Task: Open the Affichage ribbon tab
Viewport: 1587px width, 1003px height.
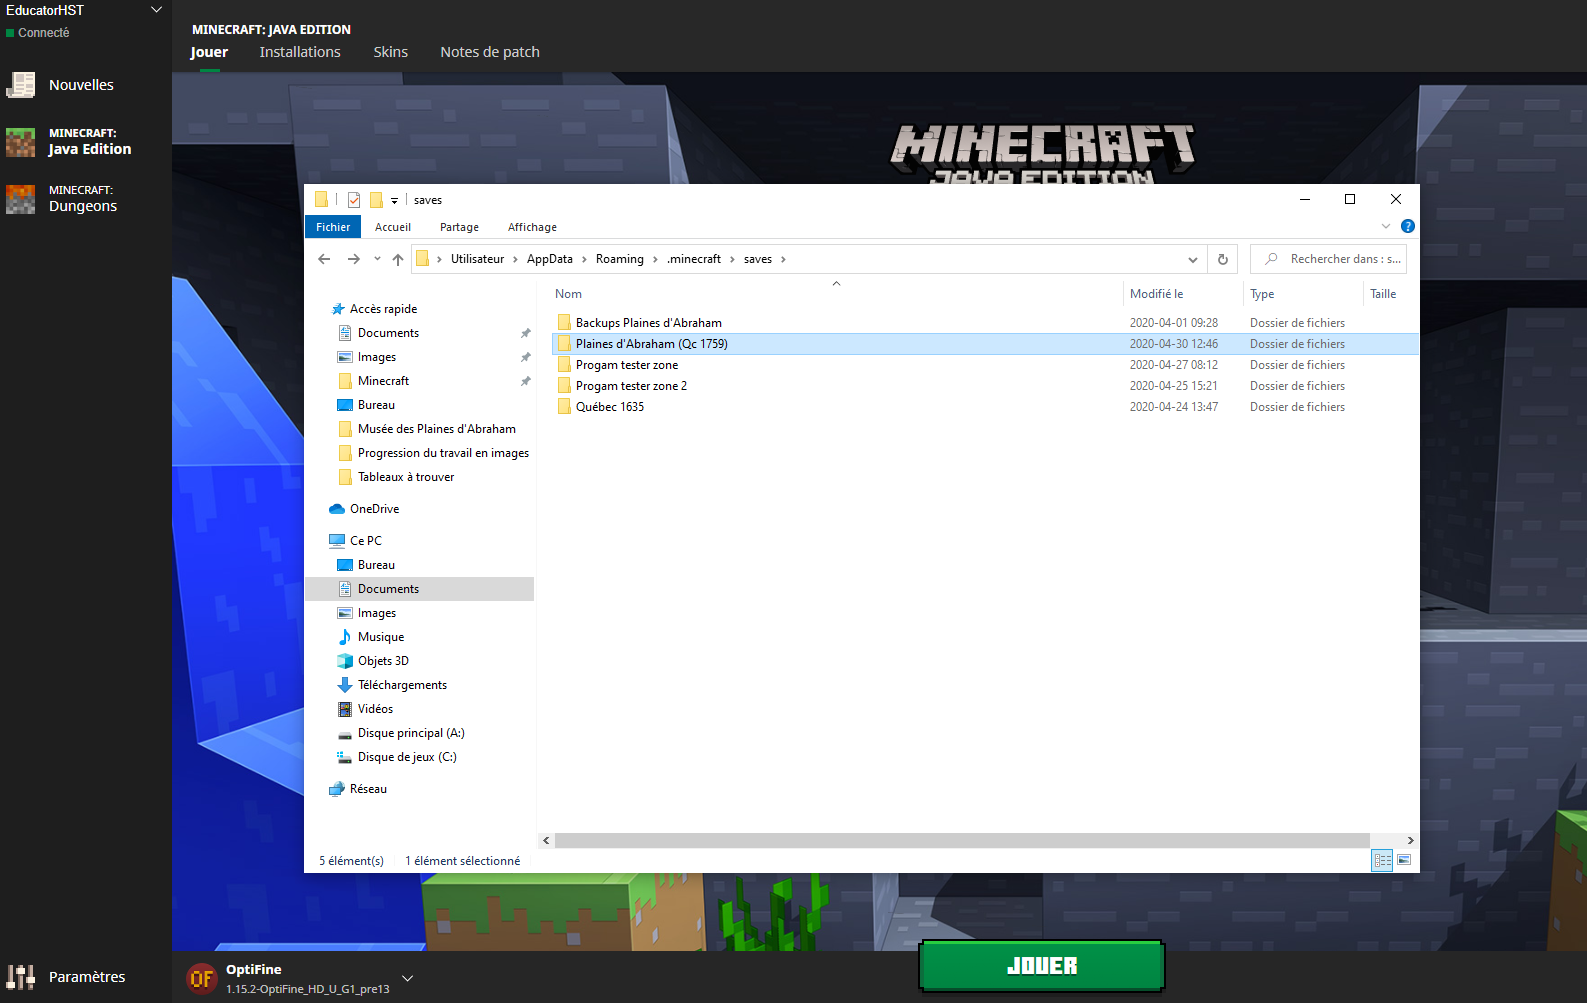Action: click(532, 227)
